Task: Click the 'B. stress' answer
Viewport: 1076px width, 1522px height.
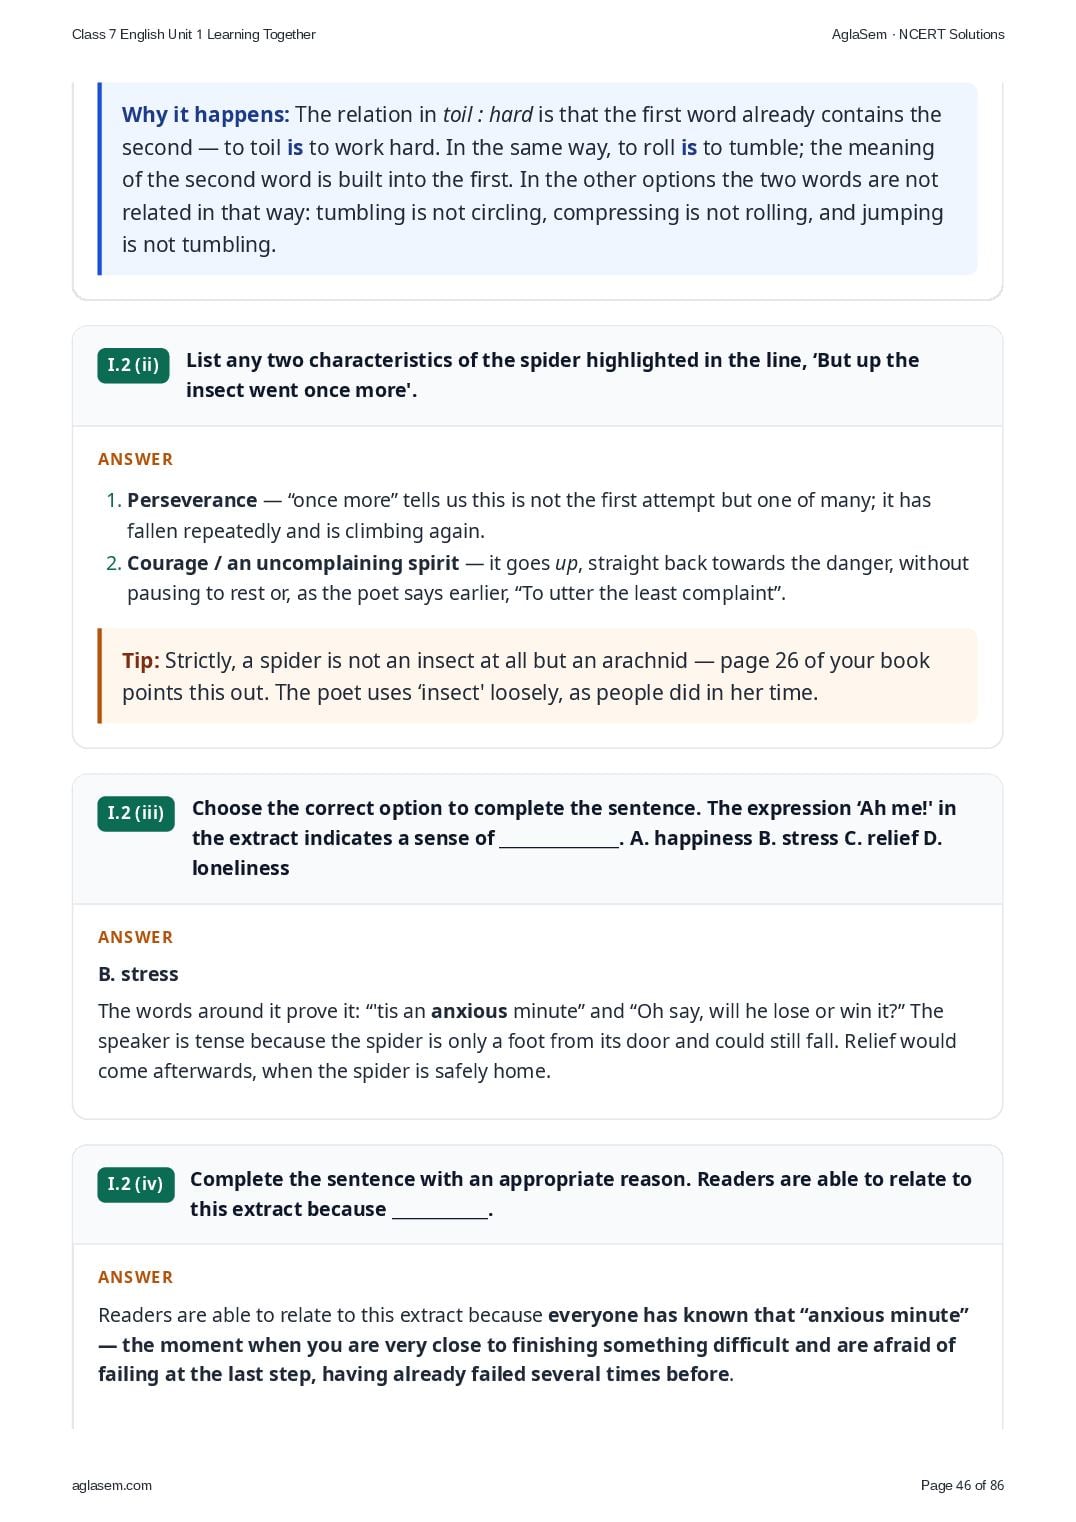Action: pos(138,974)
